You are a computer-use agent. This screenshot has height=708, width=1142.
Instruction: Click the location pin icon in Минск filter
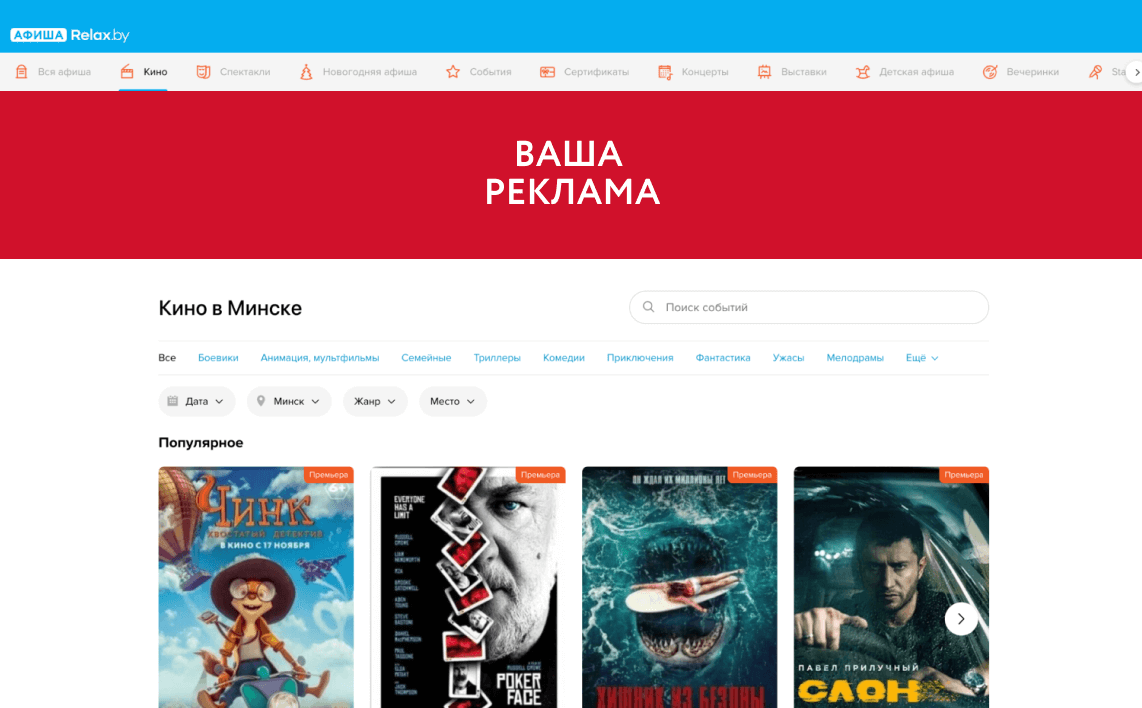[x=261, y=401]
